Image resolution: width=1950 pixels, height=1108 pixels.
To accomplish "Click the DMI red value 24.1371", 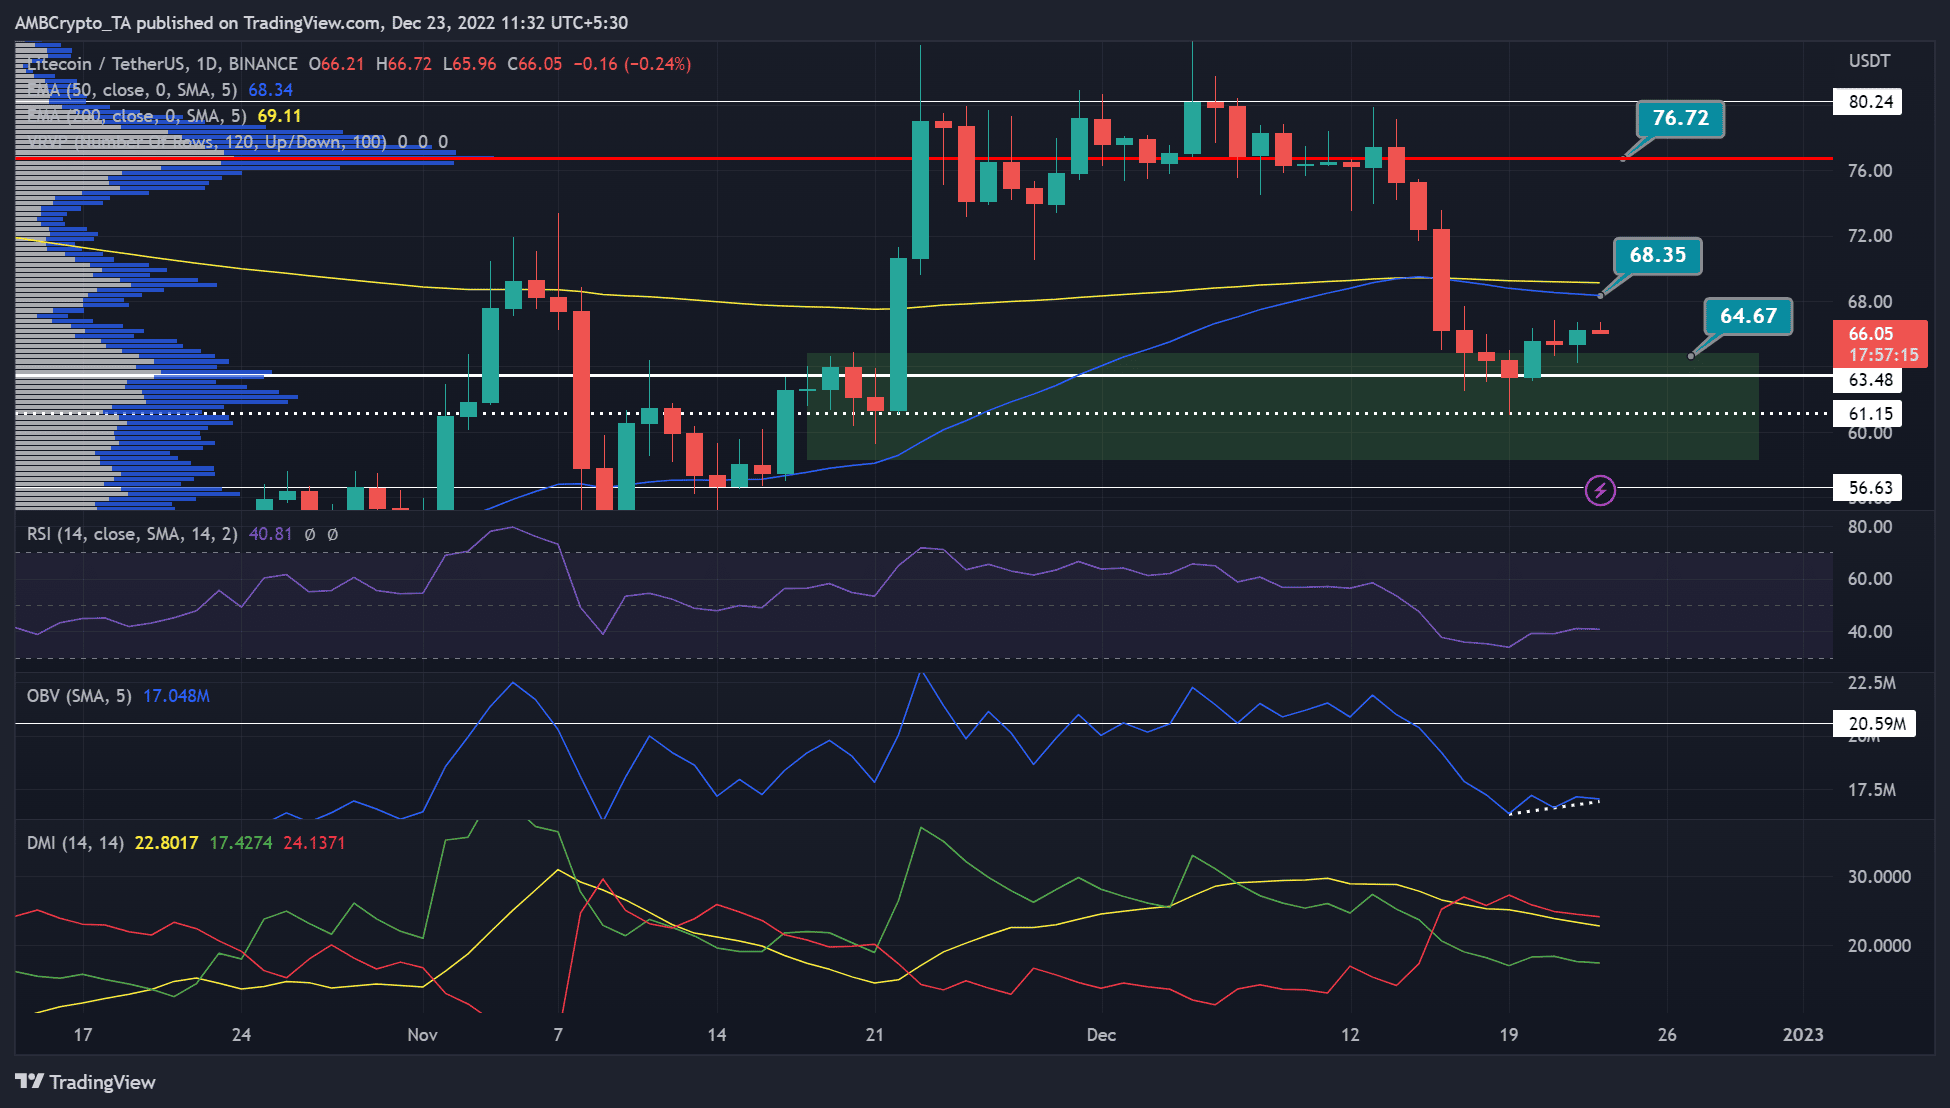I will click(x=314, y=843).
